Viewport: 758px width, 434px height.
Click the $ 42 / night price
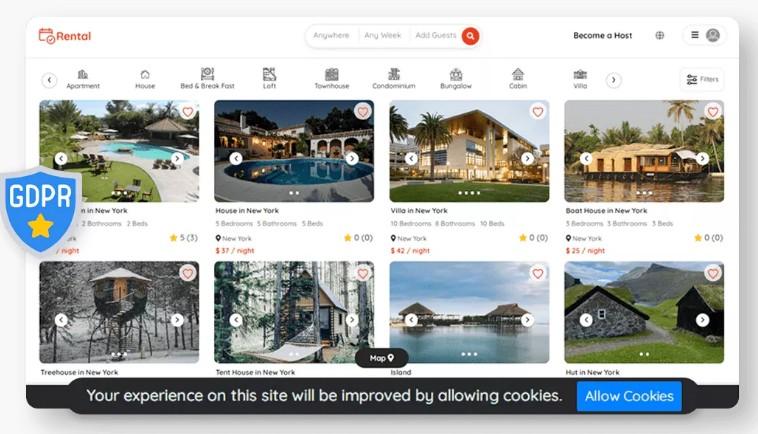410,250
